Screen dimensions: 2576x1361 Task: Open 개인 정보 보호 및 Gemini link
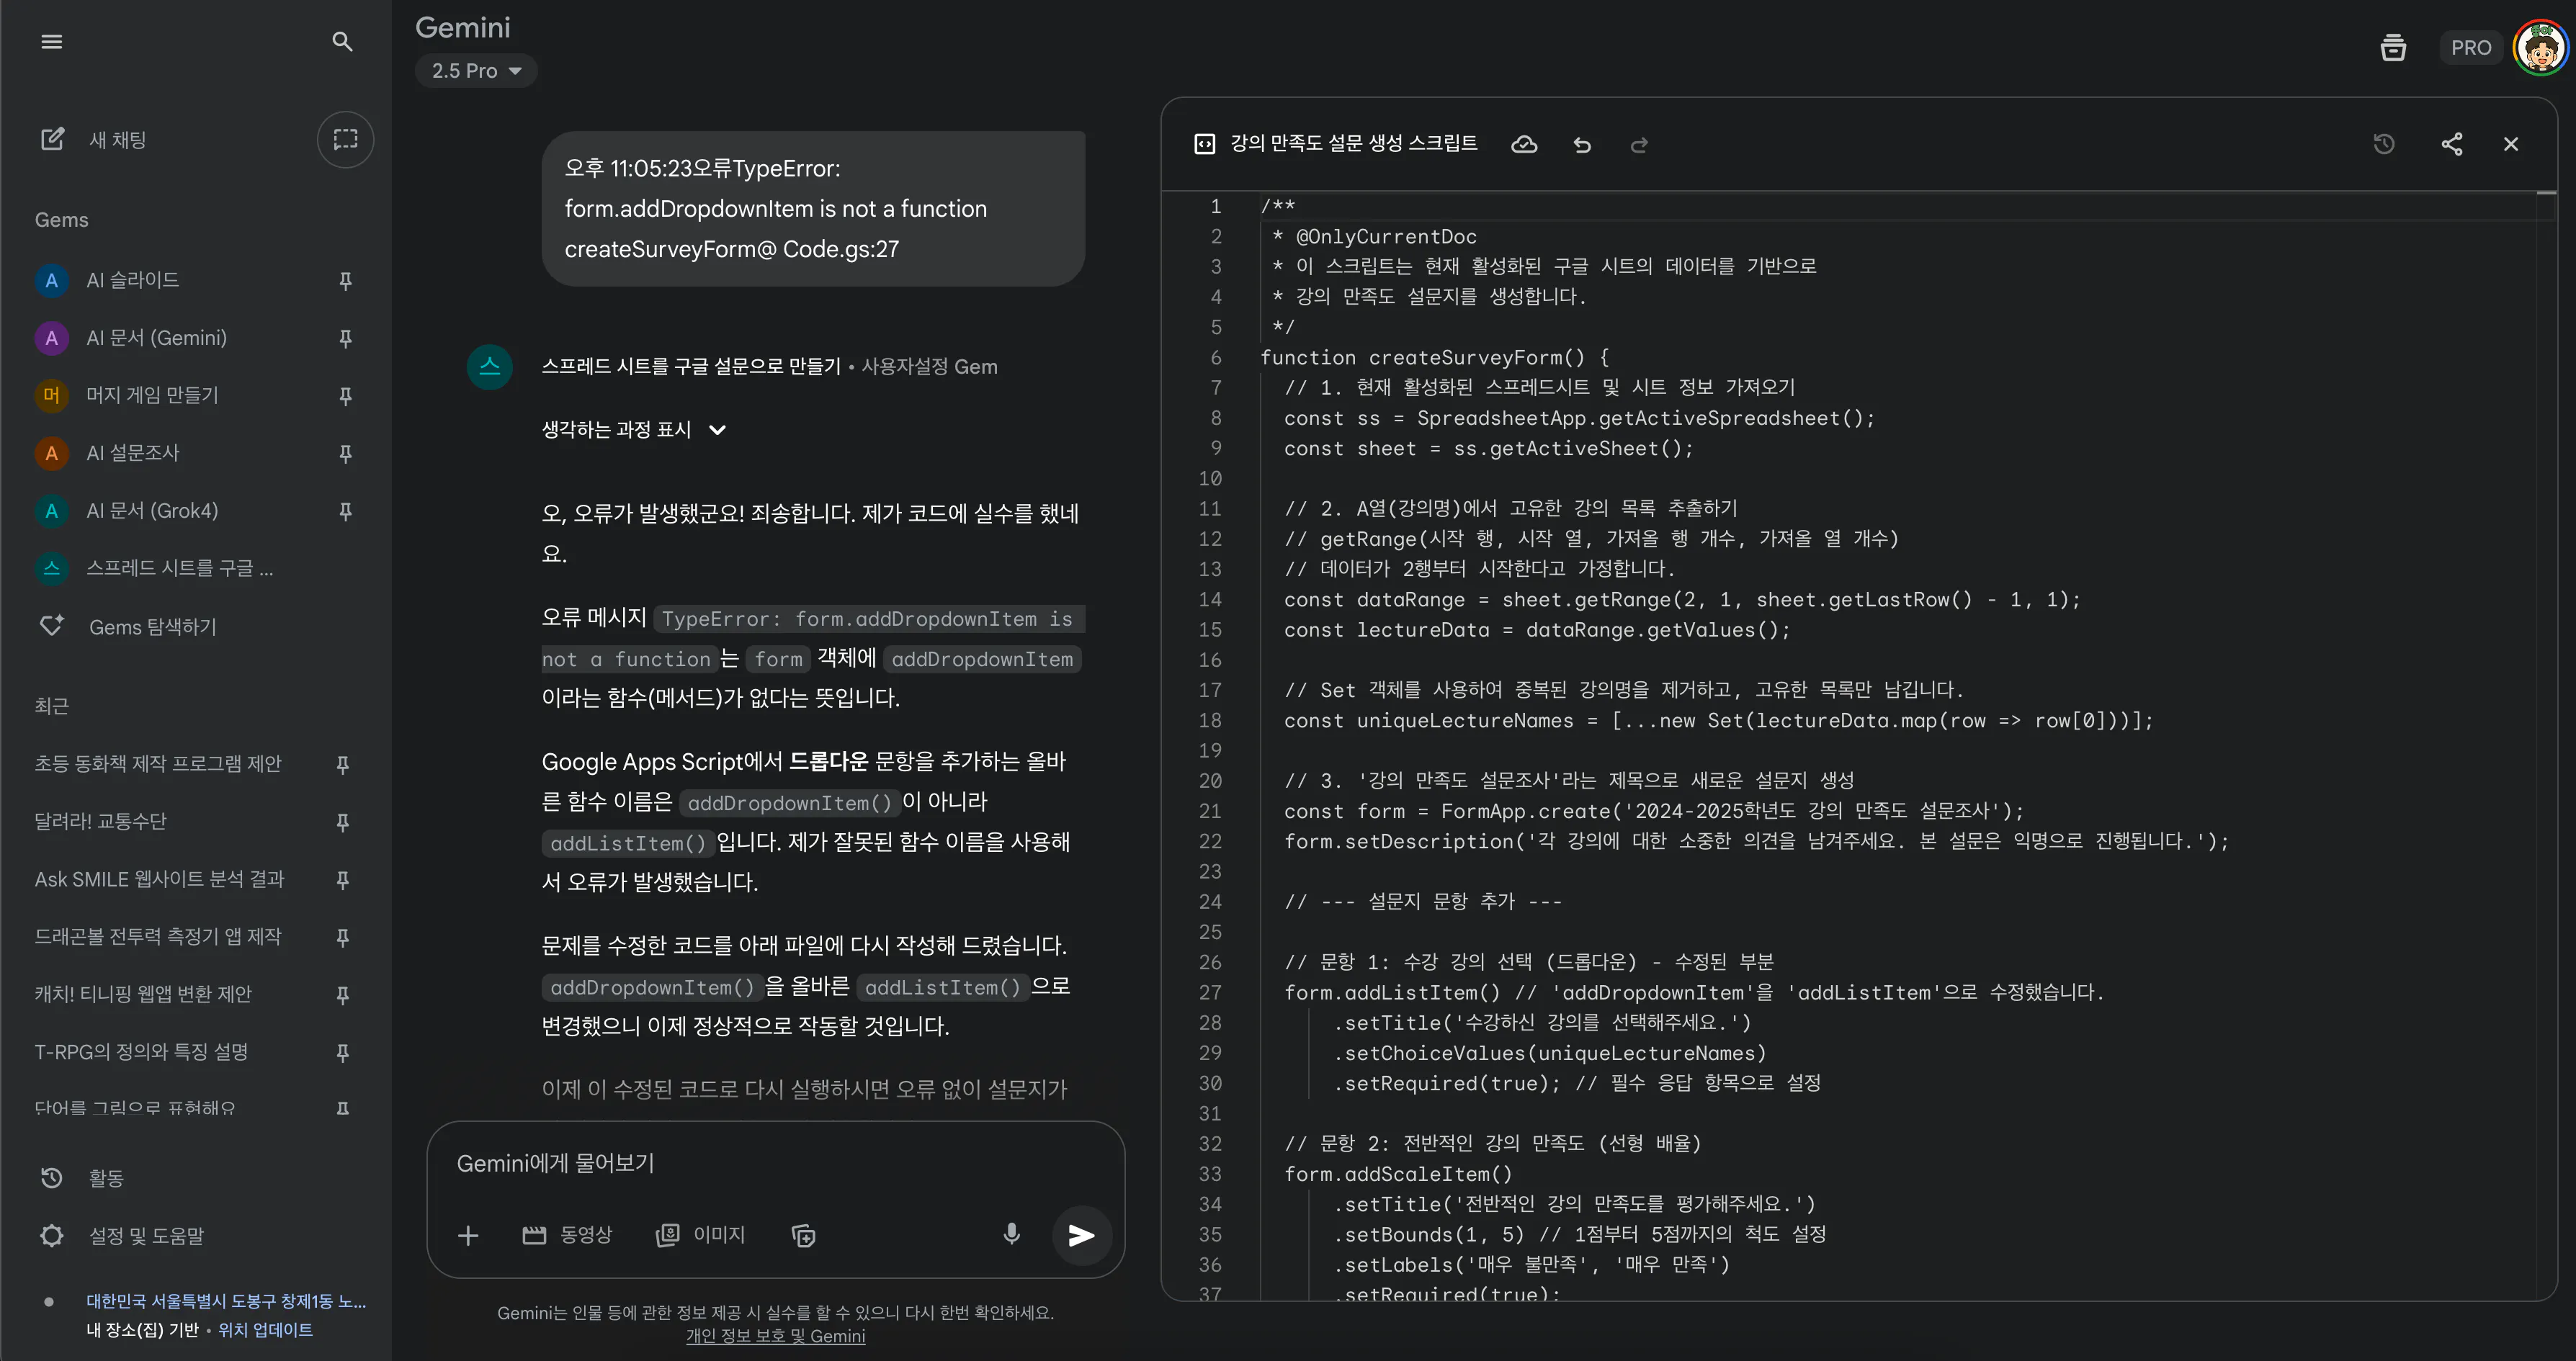click(775, 1336)
